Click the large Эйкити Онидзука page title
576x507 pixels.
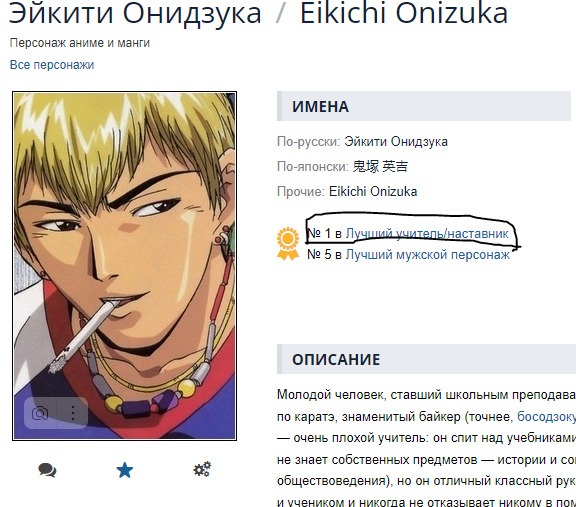pyautogui.click(x=135, y=13)
